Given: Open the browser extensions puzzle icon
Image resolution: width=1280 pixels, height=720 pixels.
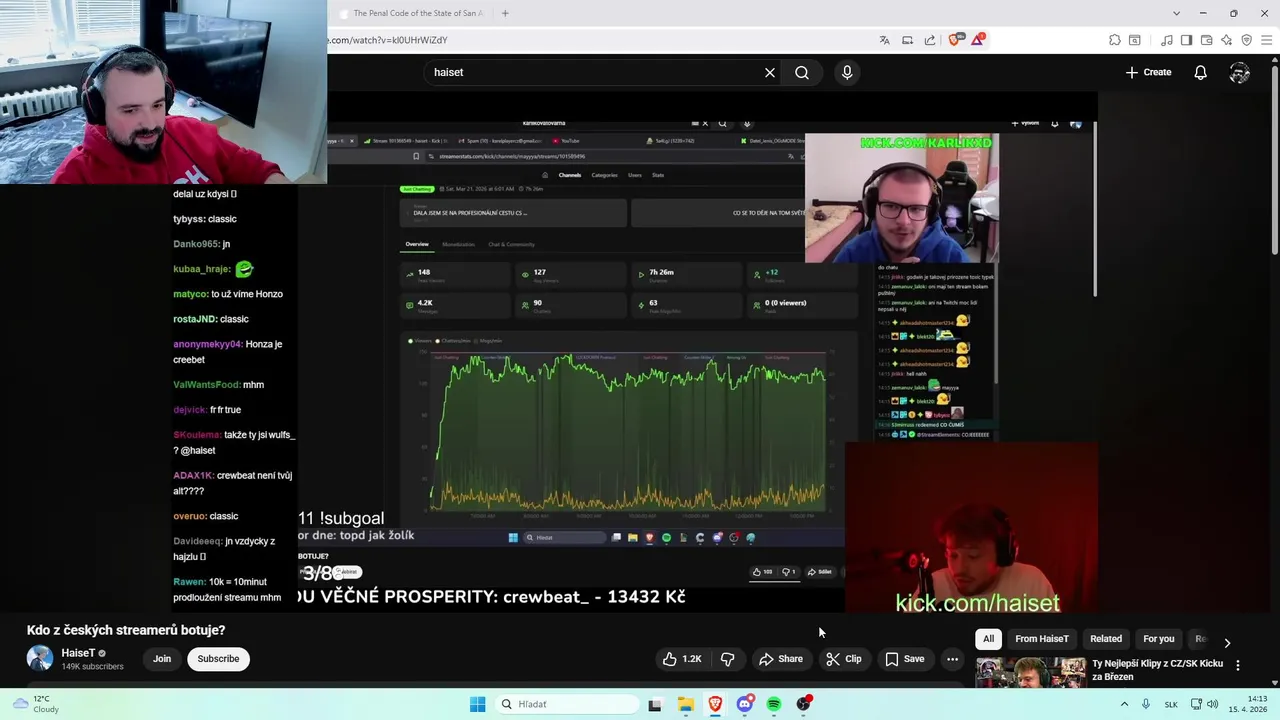Looking at the screenshot, I should [1115, 40].
